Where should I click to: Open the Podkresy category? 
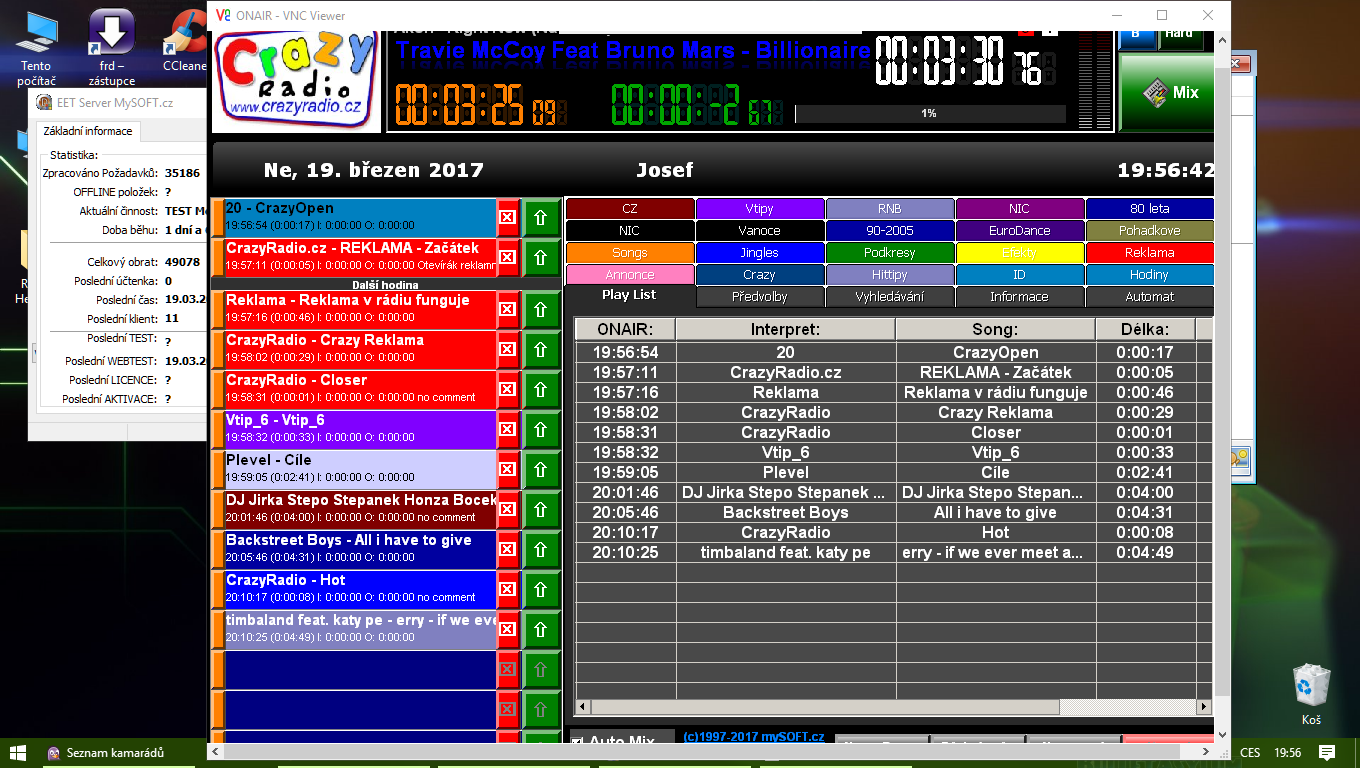(x=890, y=253)
